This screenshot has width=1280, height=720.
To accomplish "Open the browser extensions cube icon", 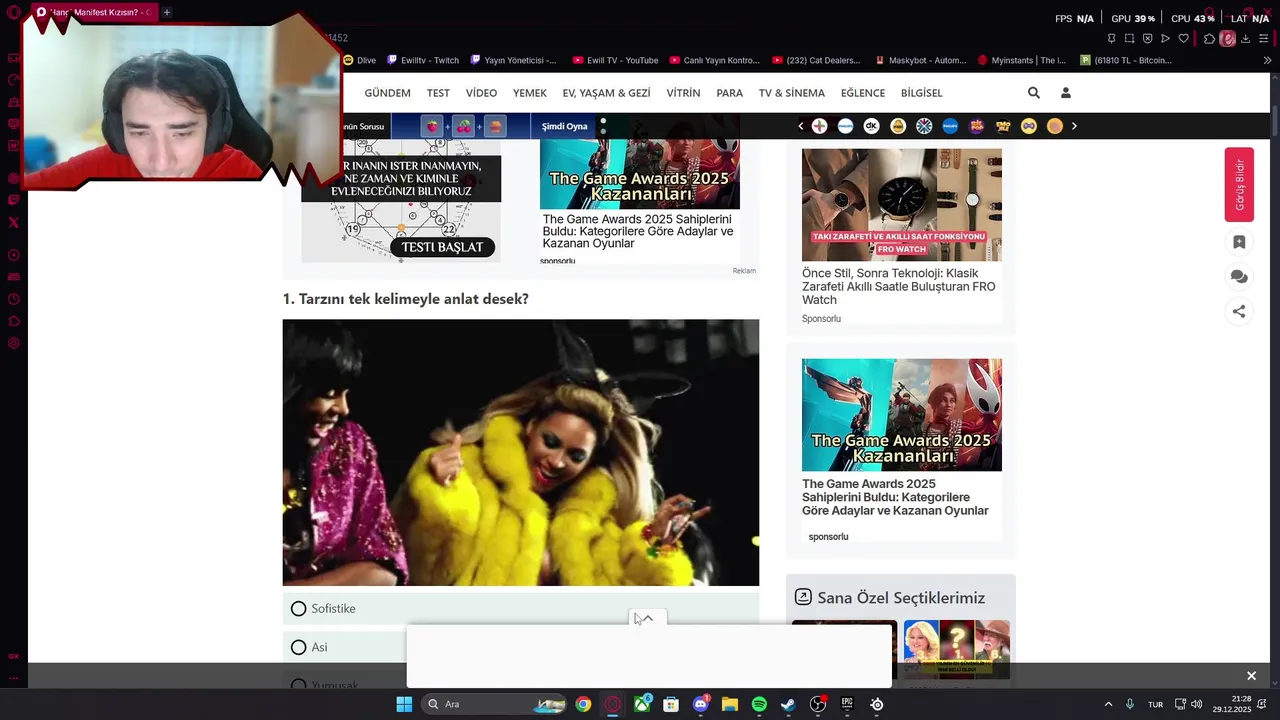I will tap(1209, 39).
